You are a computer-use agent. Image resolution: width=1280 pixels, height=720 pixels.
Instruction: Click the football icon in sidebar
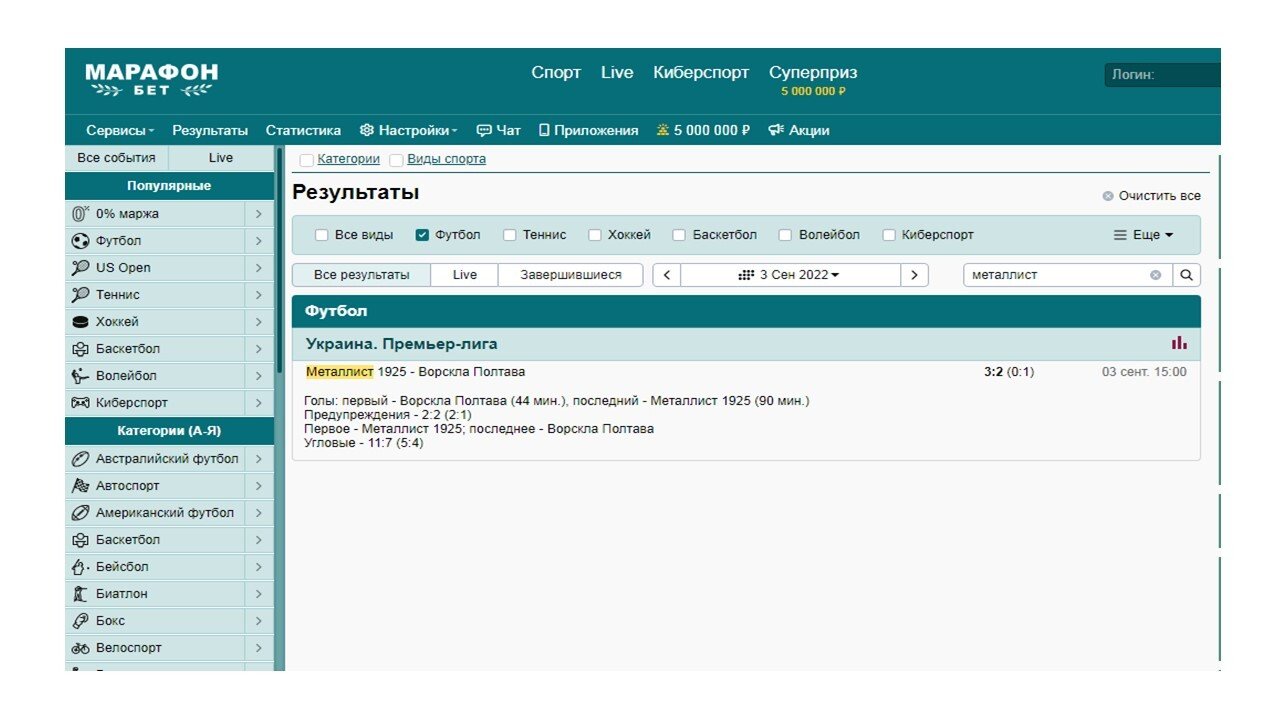80,241
